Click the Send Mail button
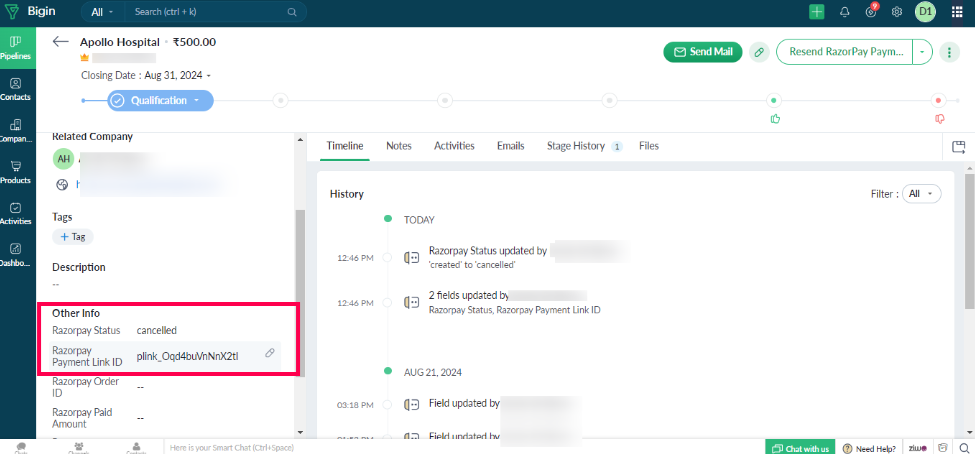975x454 pixels. click(x=703, y=52)
